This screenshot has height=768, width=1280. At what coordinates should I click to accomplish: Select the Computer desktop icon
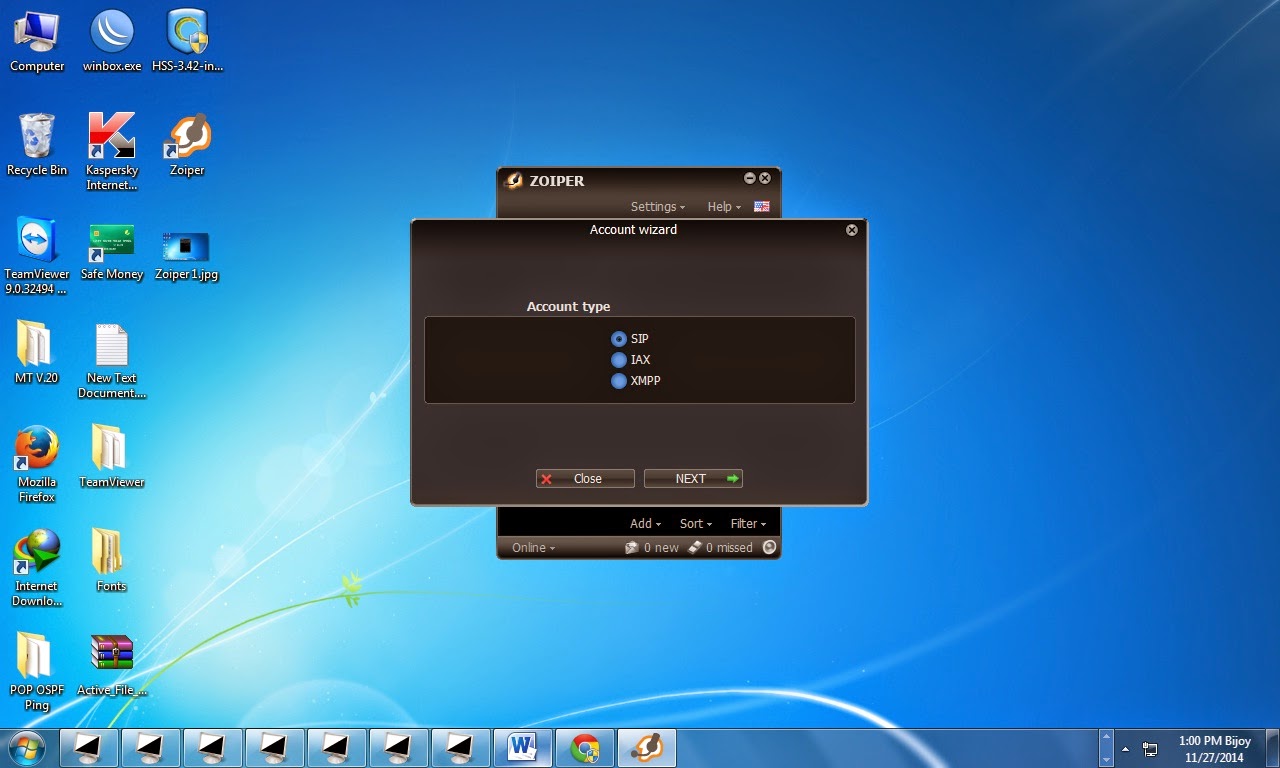pyautogui.click(x=37, y=41)
